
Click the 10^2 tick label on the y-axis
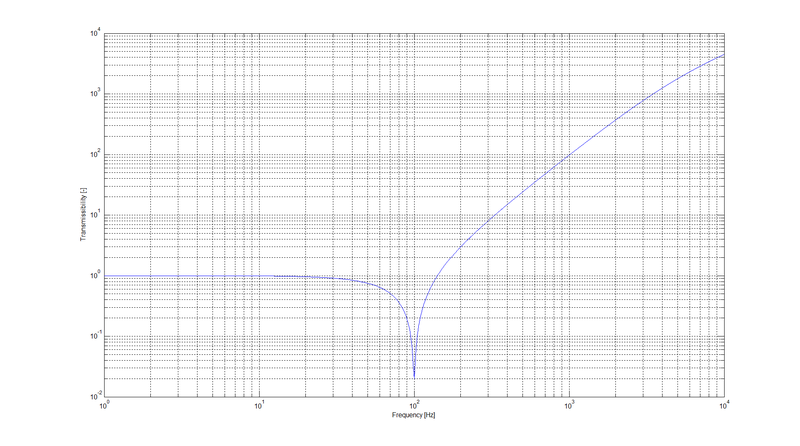tap(93, 155)
